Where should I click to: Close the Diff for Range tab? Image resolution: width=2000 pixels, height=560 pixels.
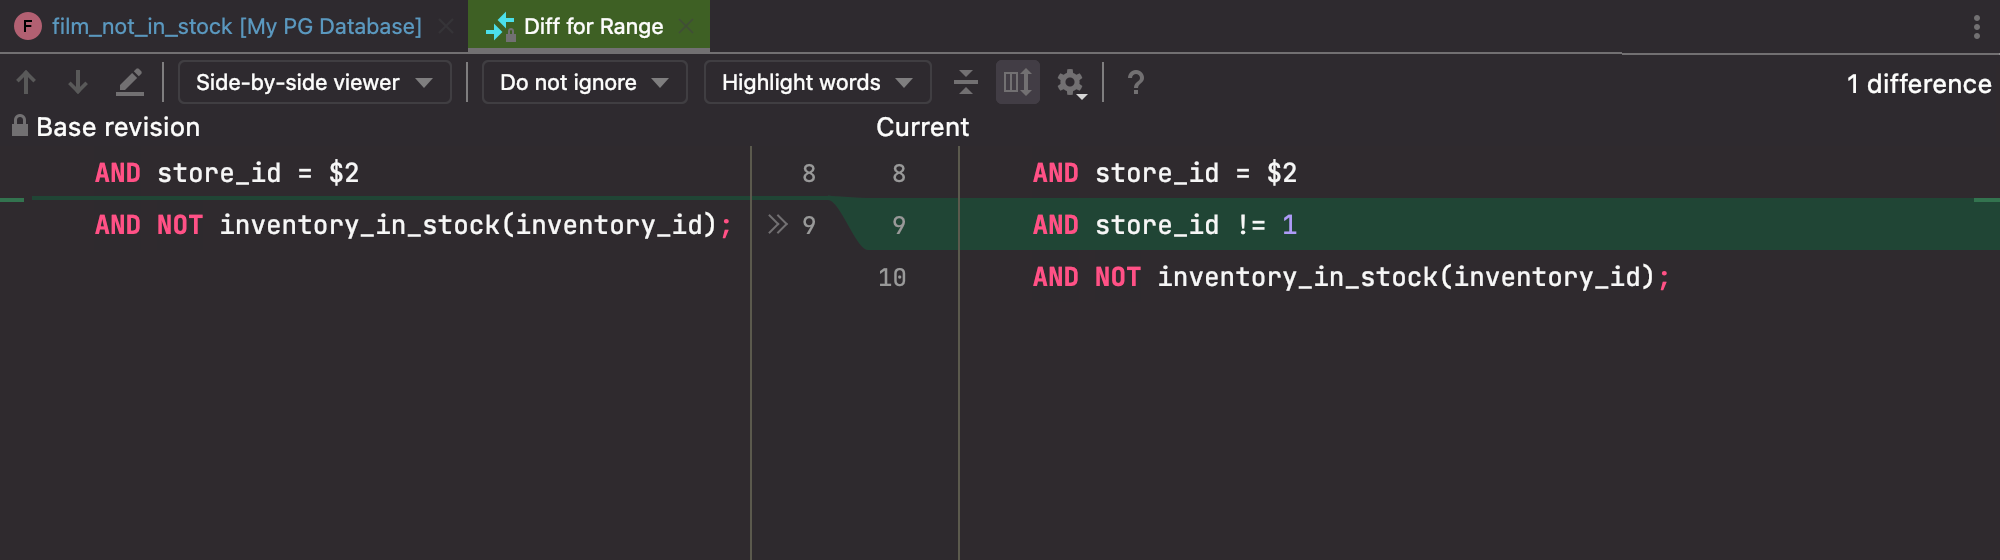[686, 26]
